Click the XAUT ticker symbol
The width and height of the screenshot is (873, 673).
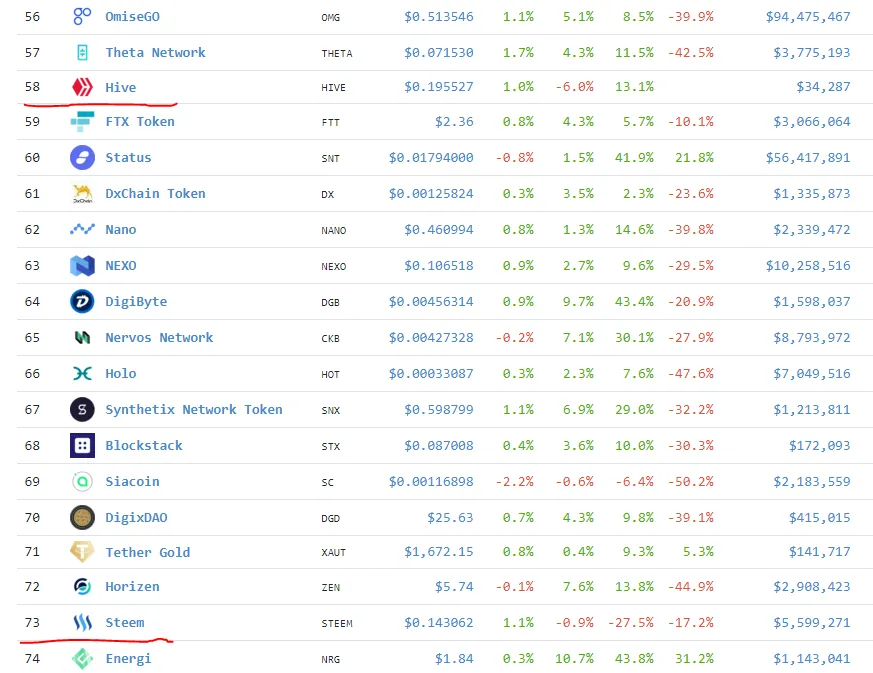click(x=333, y=553)
